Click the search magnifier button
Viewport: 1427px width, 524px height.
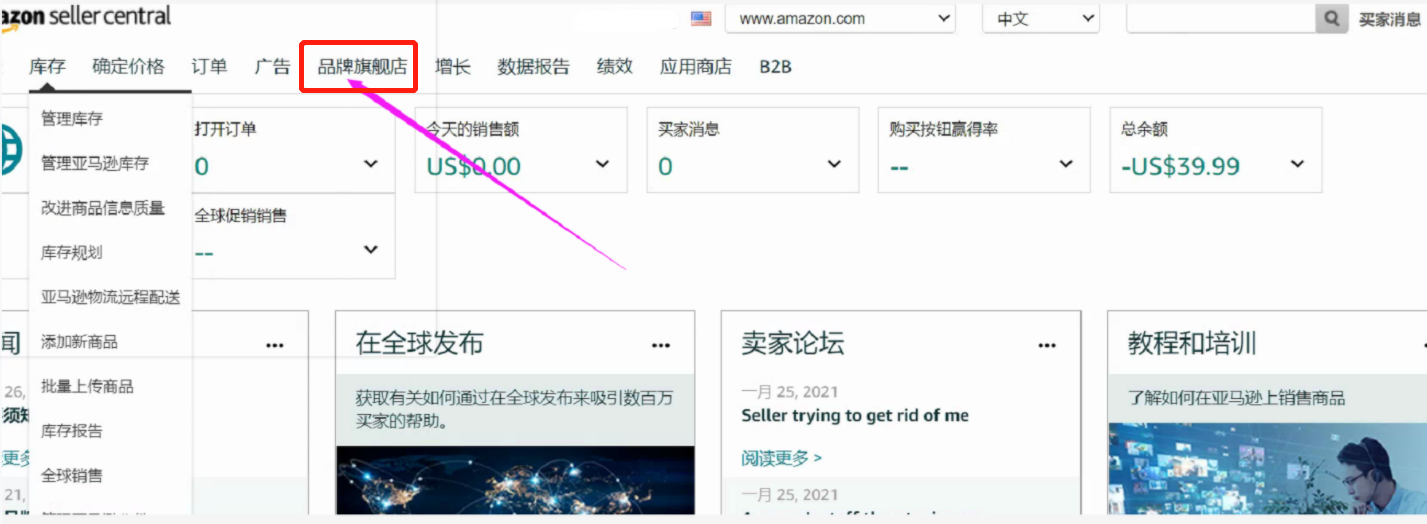(1331, 18)
